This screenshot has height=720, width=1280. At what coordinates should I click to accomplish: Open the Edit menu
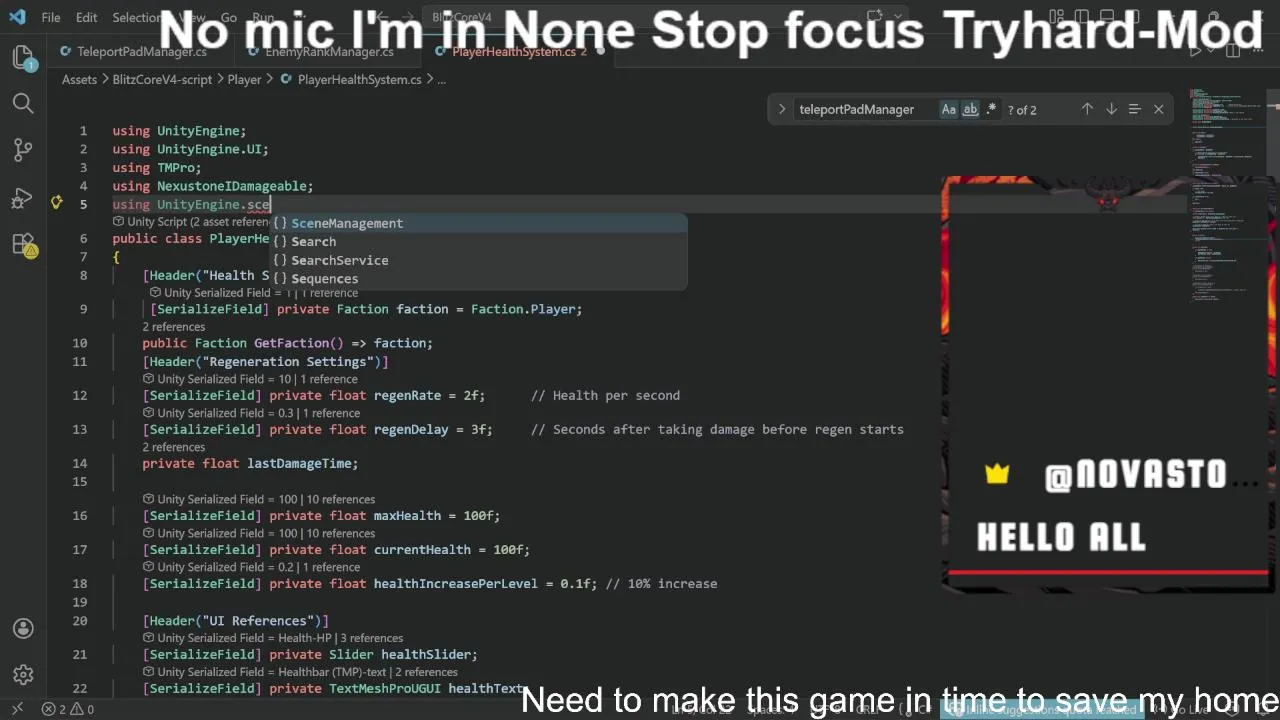87,17
